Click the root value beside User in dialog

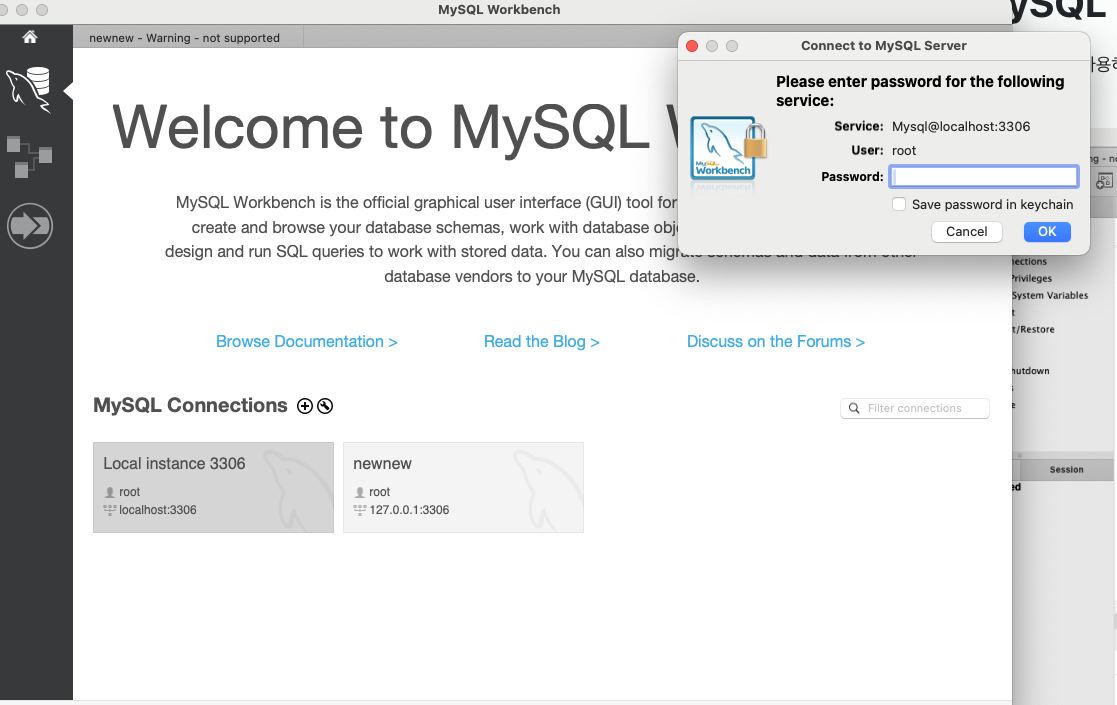904,151
